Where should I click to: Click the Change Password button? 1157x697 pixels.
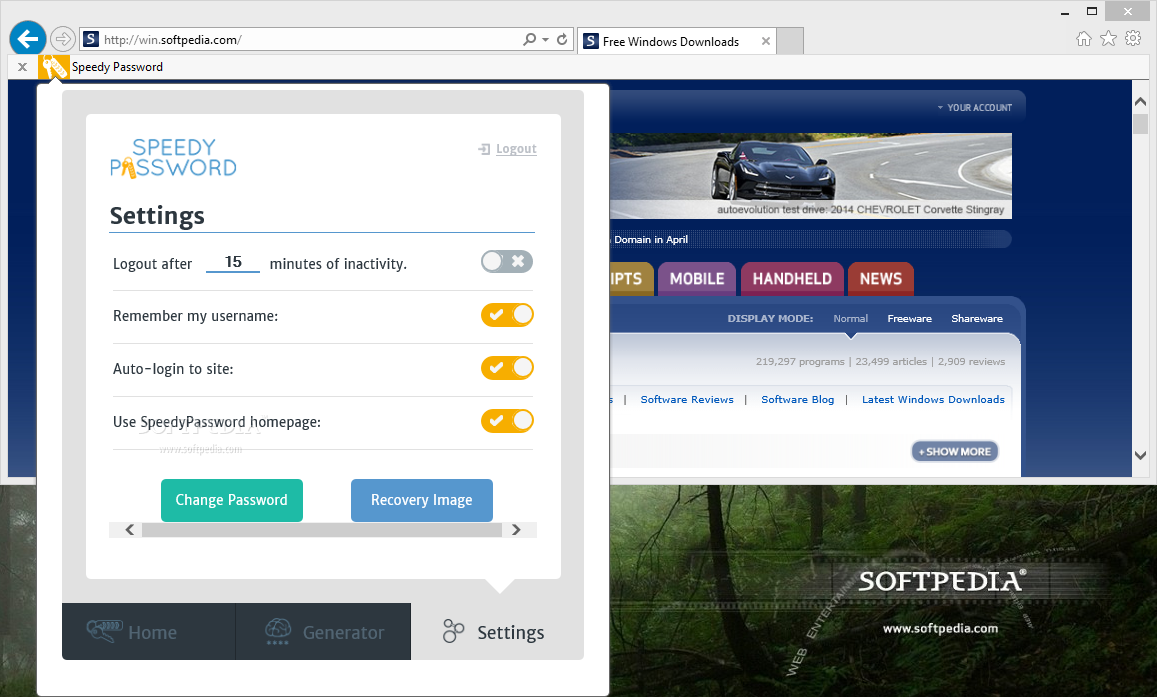(232, 500)
